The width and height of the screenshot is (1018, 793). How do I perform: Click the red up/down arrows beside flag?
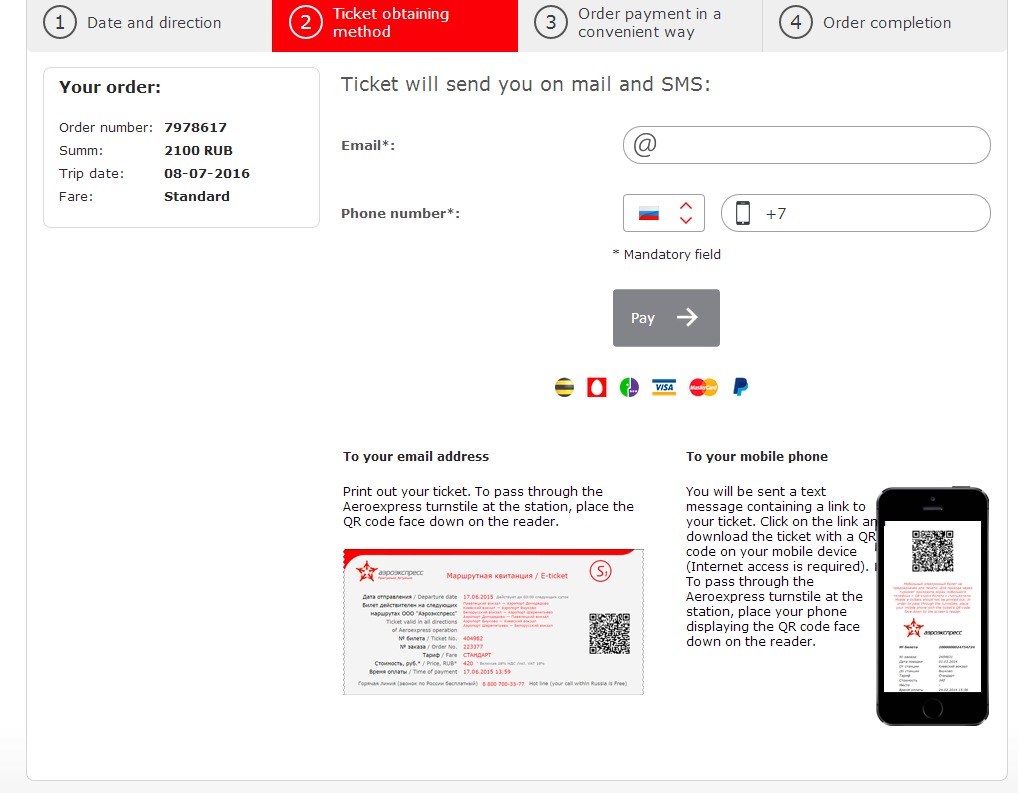[x=686, y=213]
